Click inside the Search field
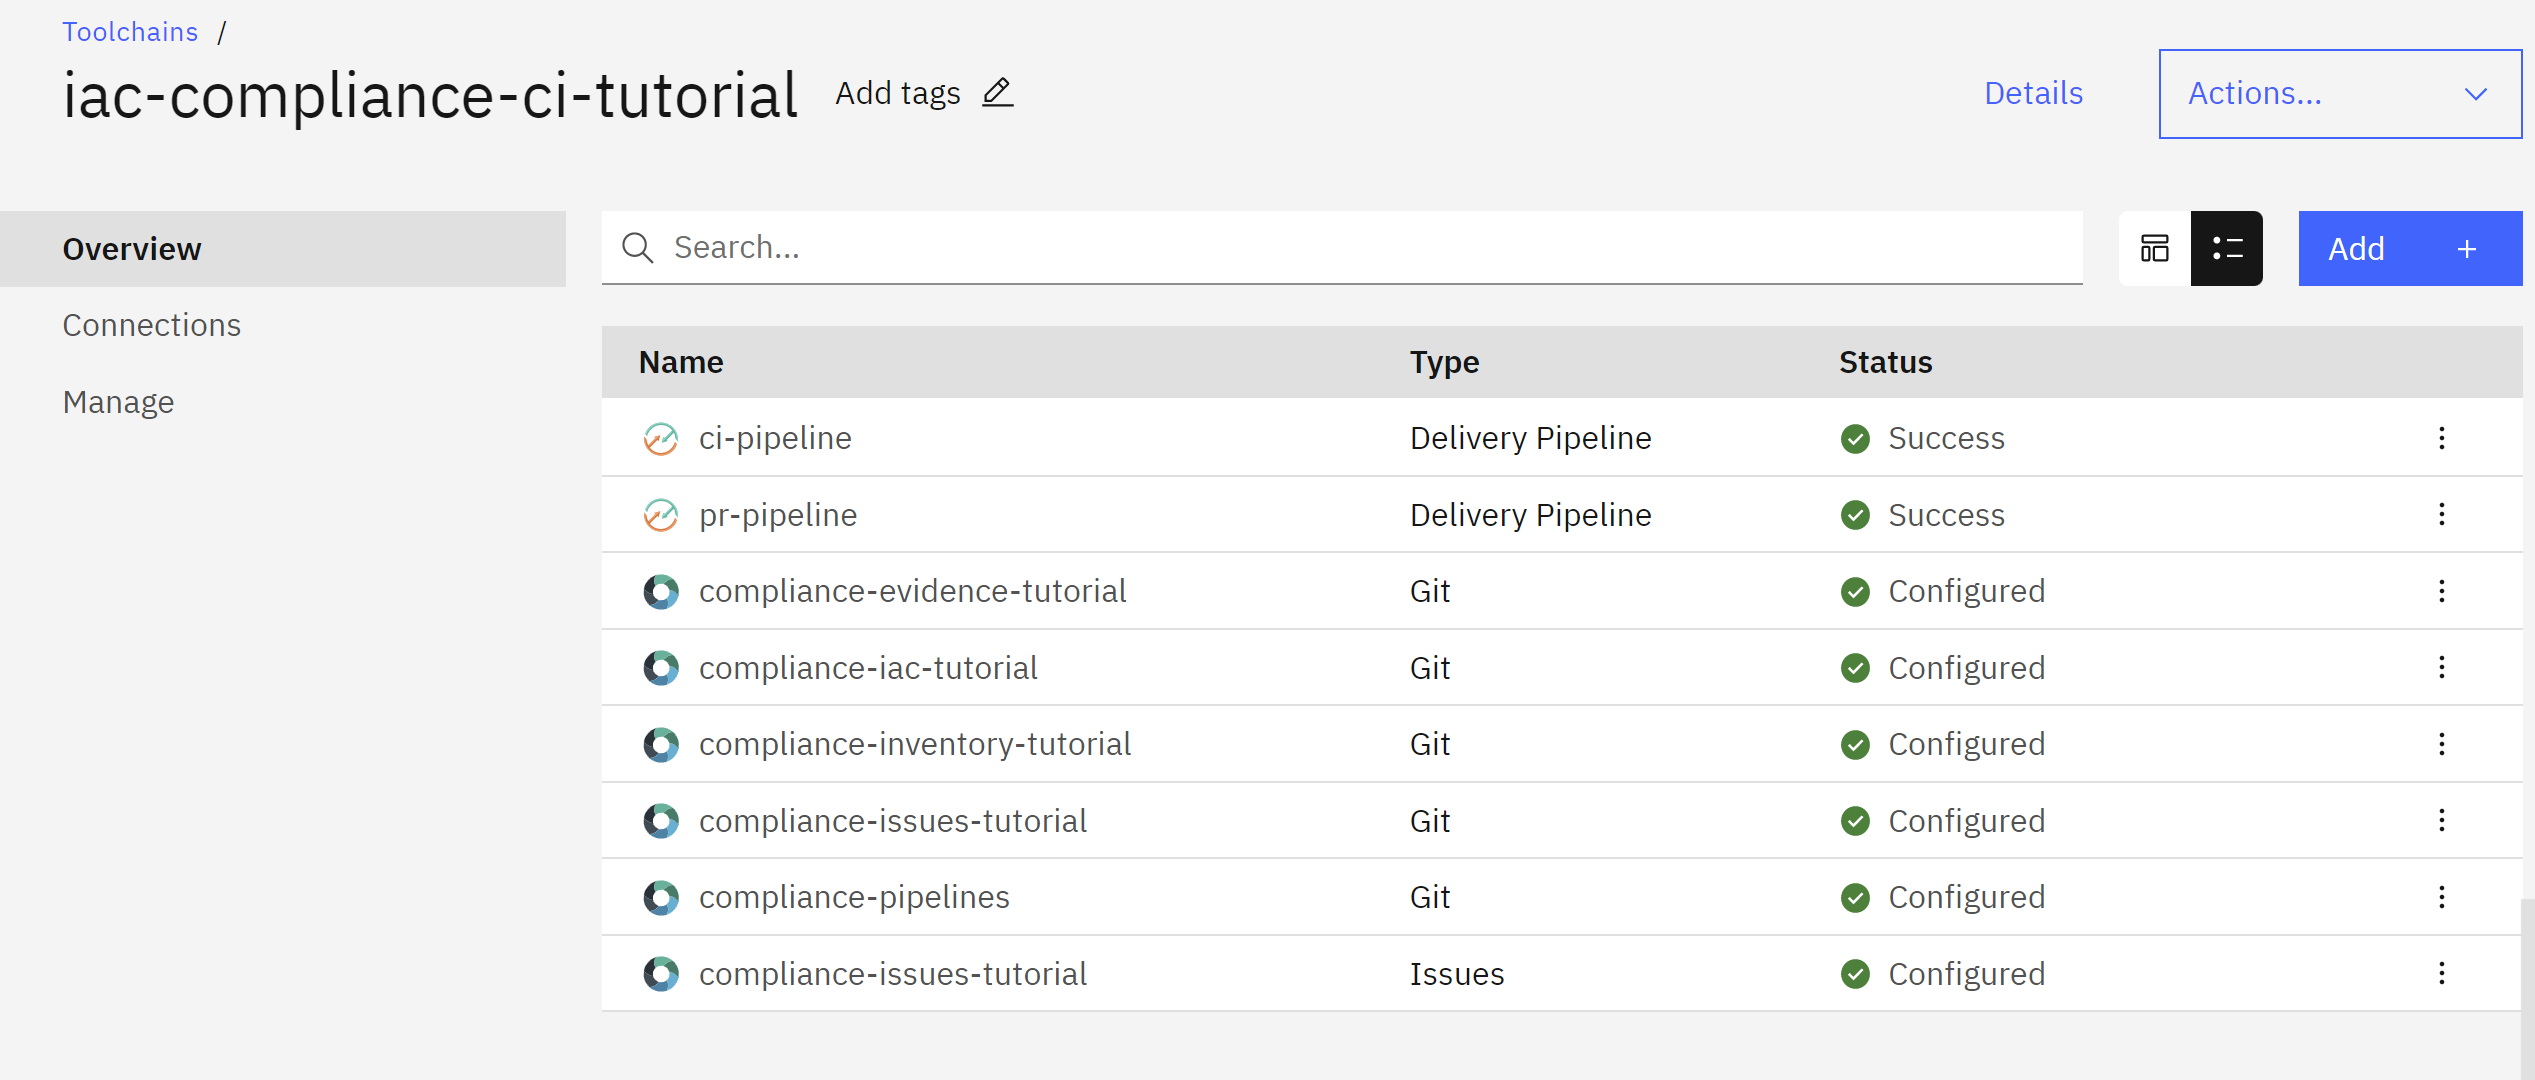The image size is (2535, 1080). click(1100, 247)
